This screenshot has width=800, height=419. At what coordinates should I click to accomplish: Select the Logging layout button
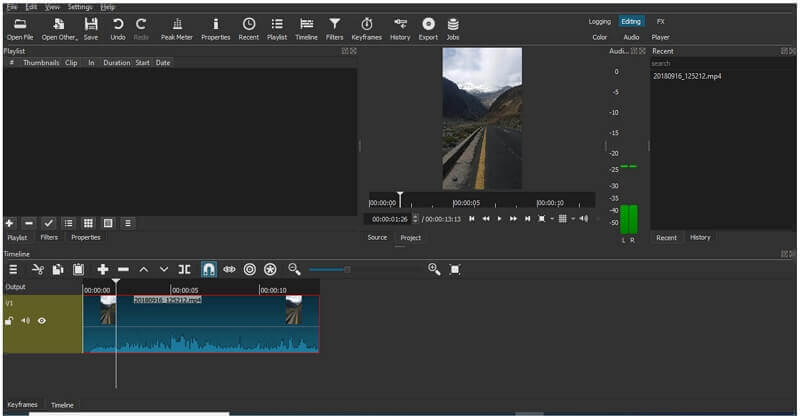pos(599,21)
